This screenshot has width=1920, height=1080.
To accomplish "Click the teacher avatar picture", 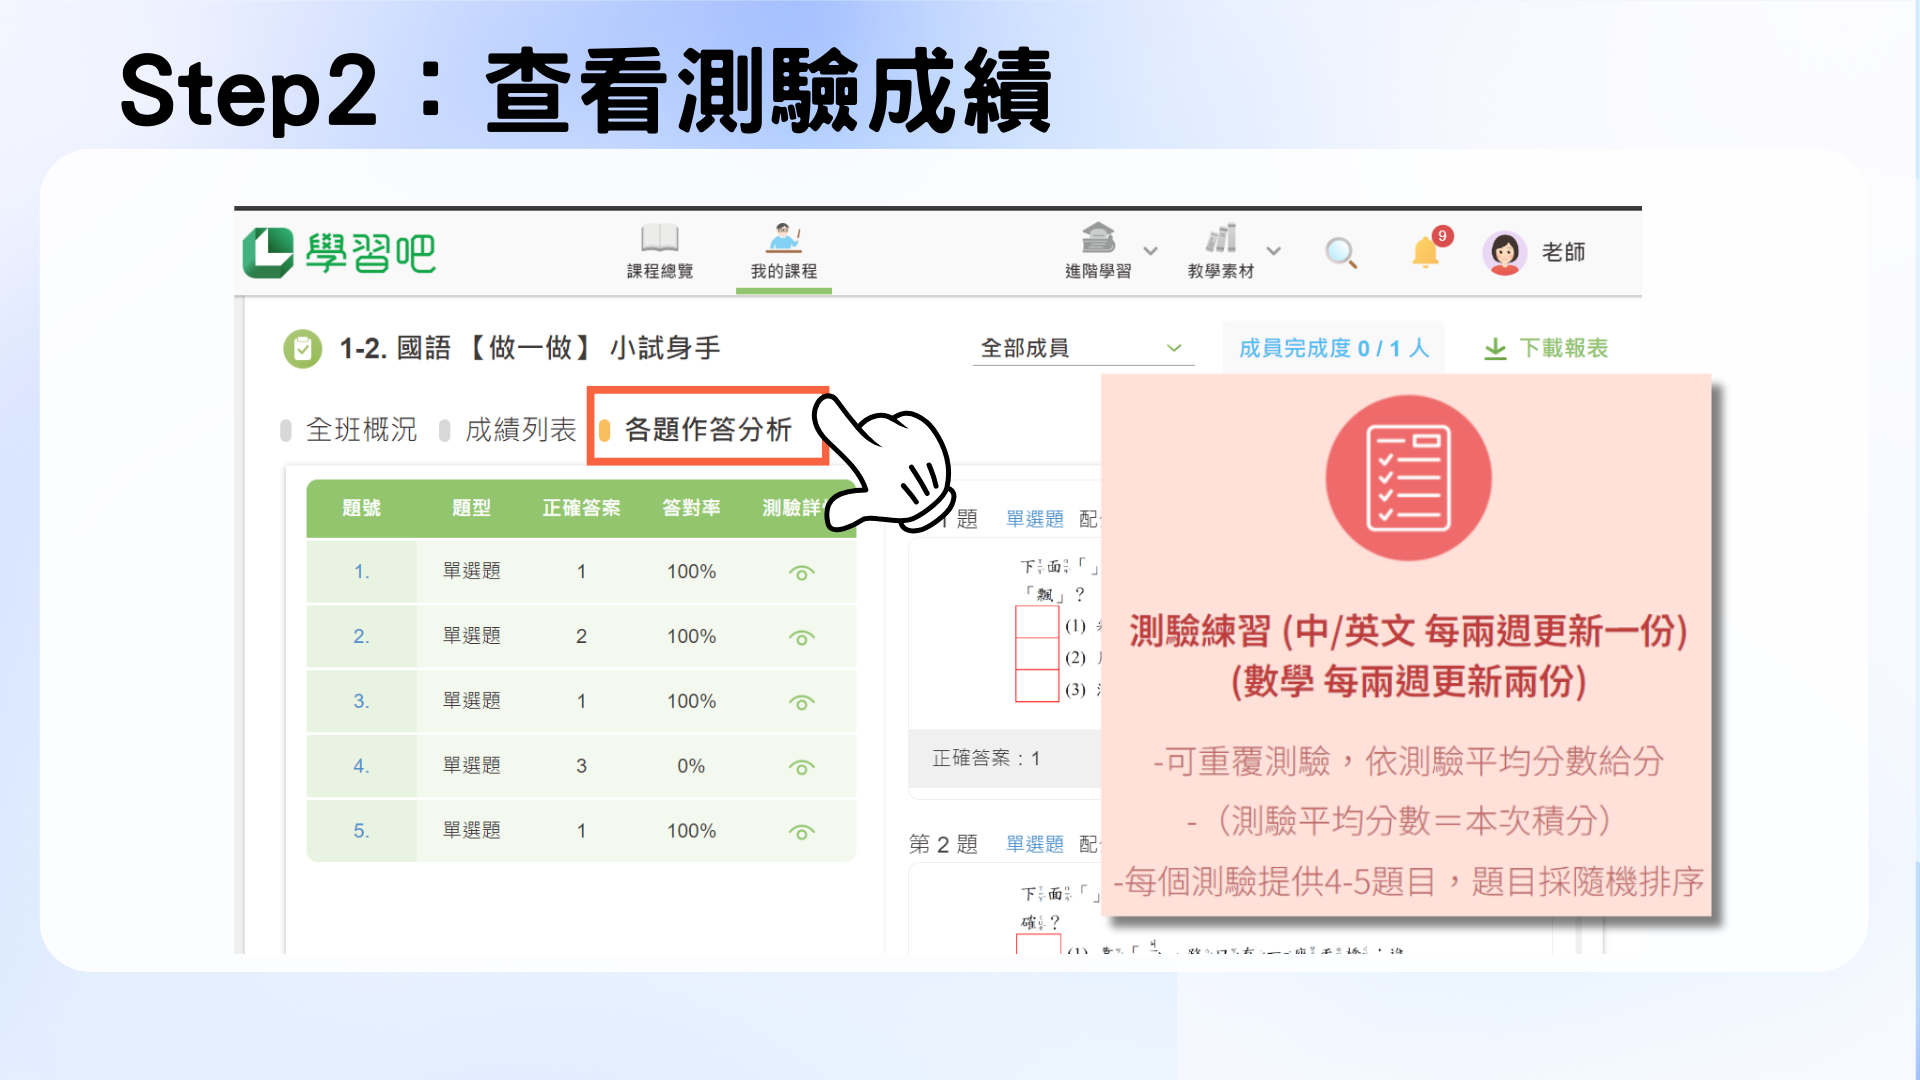I will coord(1504,253).
